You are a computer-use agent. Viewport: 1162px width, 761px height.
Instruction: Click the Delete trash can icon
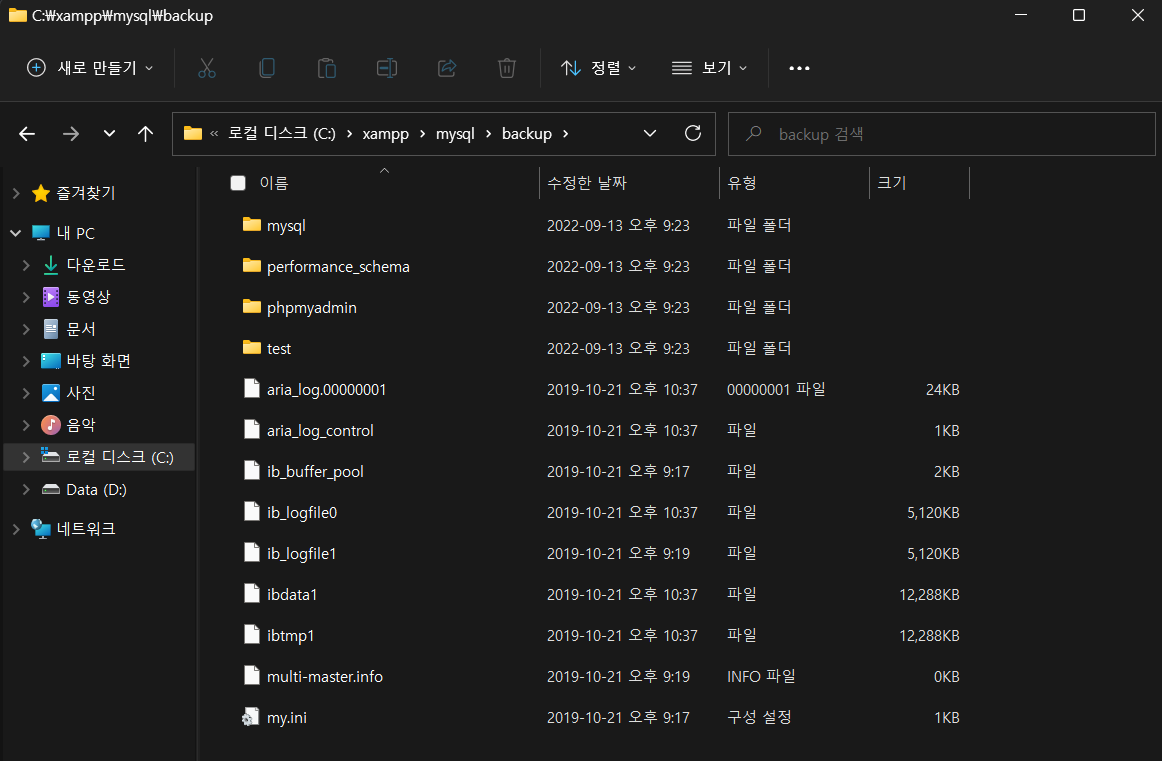[507, 68]
